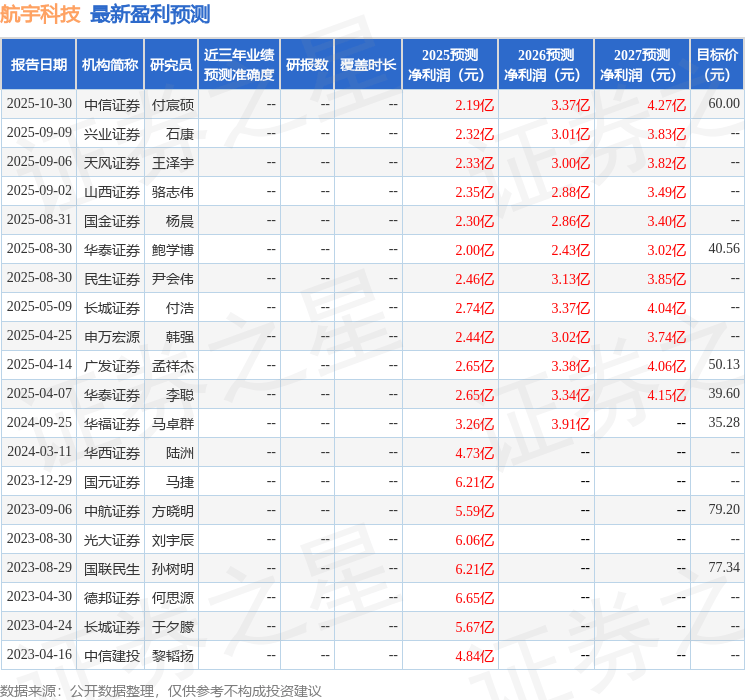Click analyst name 付宸硕
The image size is (745, 700).
pyautogui.click(x=173, y=105)
